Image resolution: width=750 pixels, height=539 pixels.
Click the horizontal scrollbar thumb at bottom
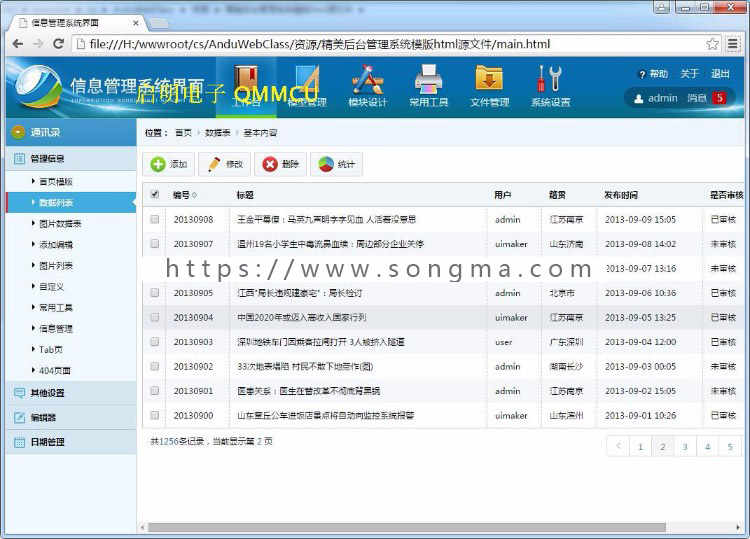(407, 527)
